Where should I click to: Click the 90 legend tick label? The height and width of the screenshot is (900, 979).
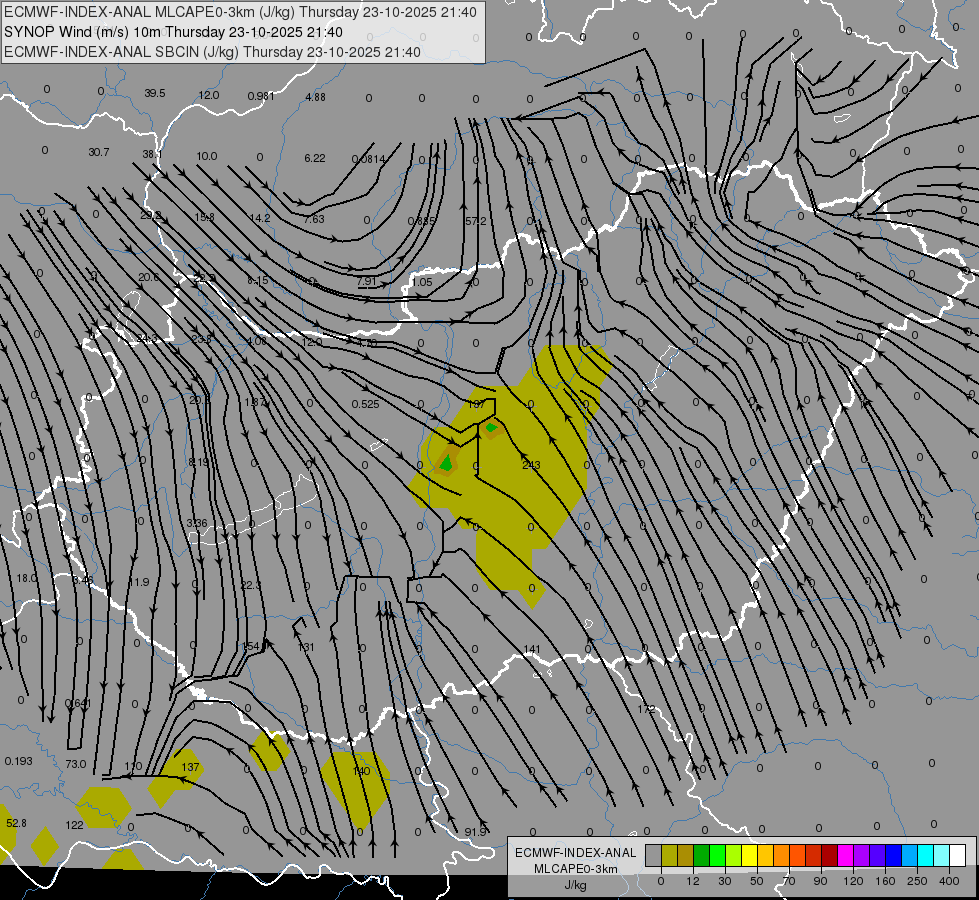(x=820, y=881)
